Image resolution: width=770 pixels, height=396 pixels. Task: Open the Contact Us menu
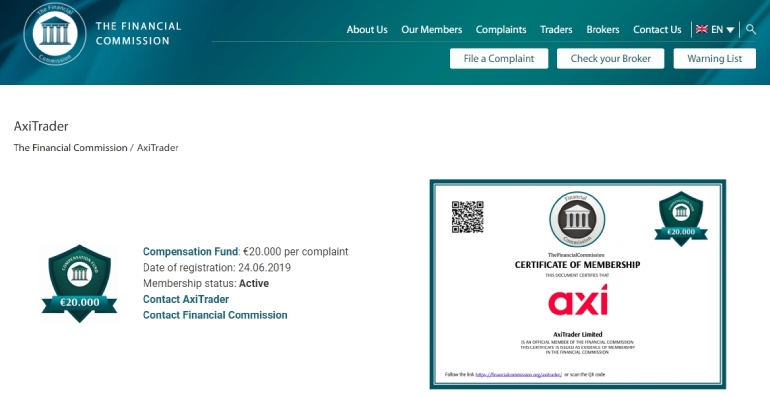tap(657, 29)
